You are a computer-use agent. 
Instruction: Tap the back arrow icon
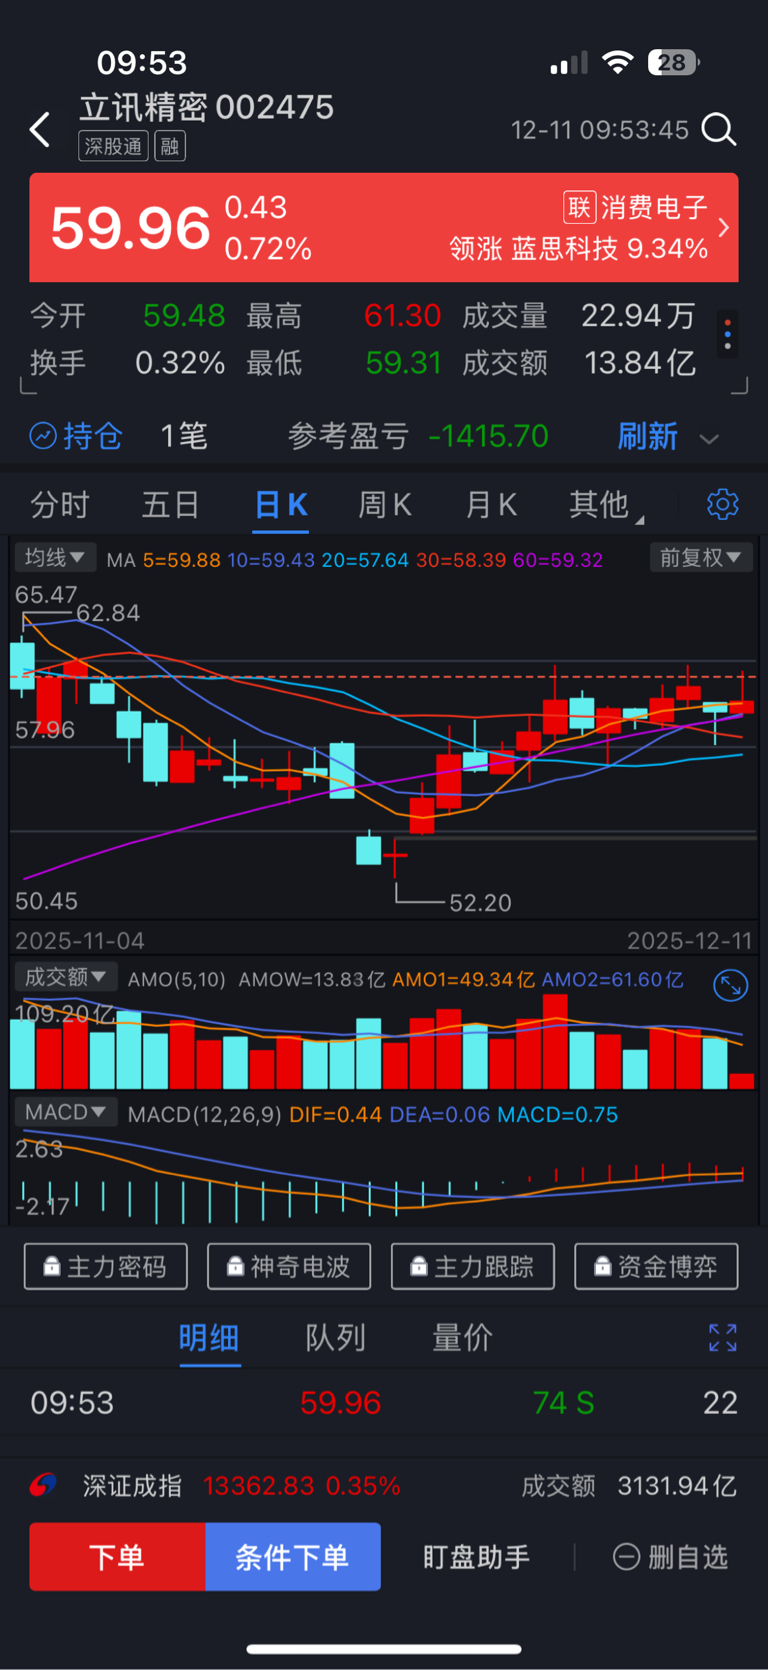pyautogui.click(x=40, y=130)
